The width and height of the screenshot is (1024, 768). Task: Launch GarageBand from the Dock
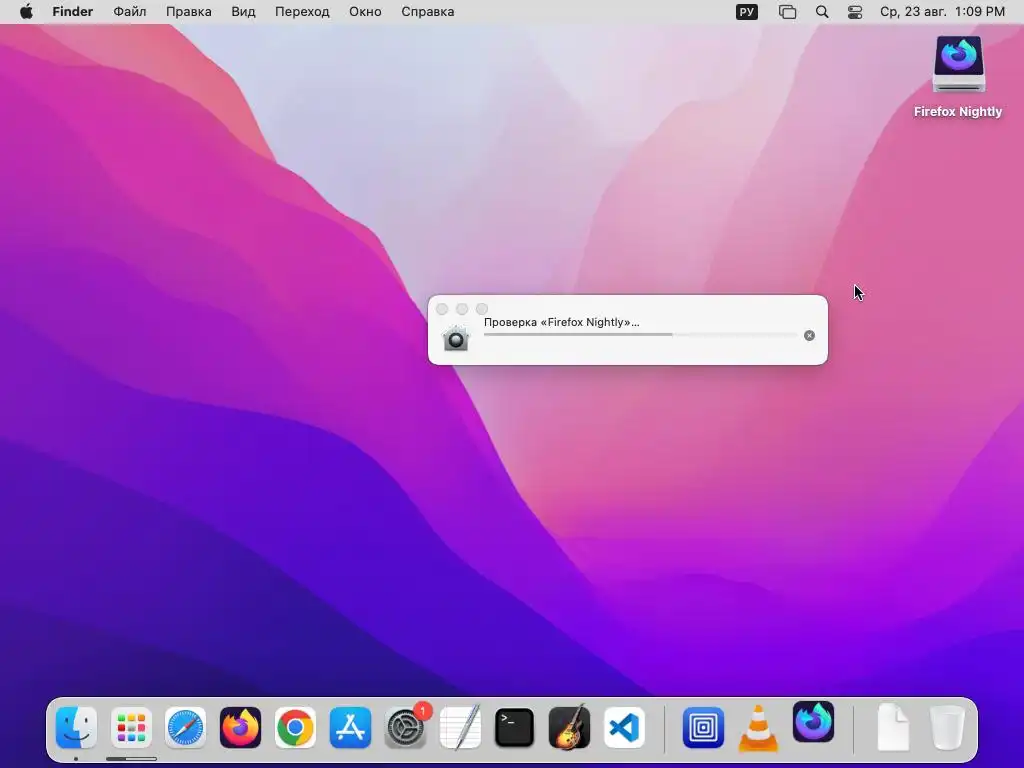coord(569,727)
